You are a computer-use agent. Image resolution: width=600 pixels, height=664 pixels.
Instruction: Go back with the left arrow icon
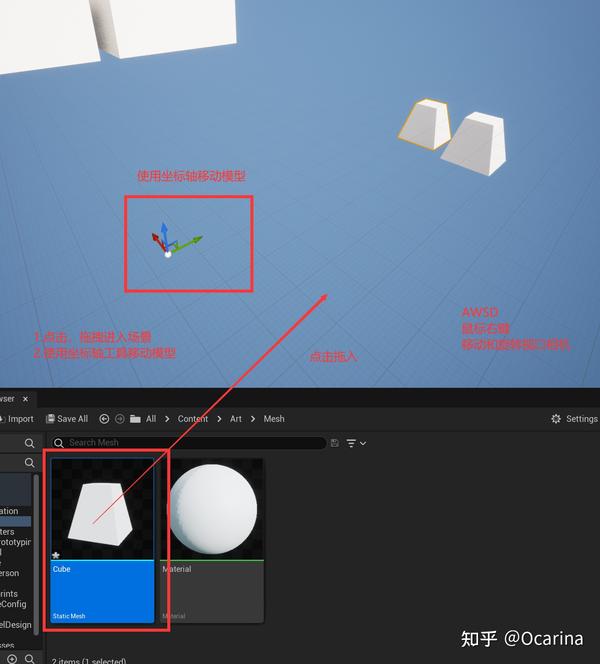104,419
